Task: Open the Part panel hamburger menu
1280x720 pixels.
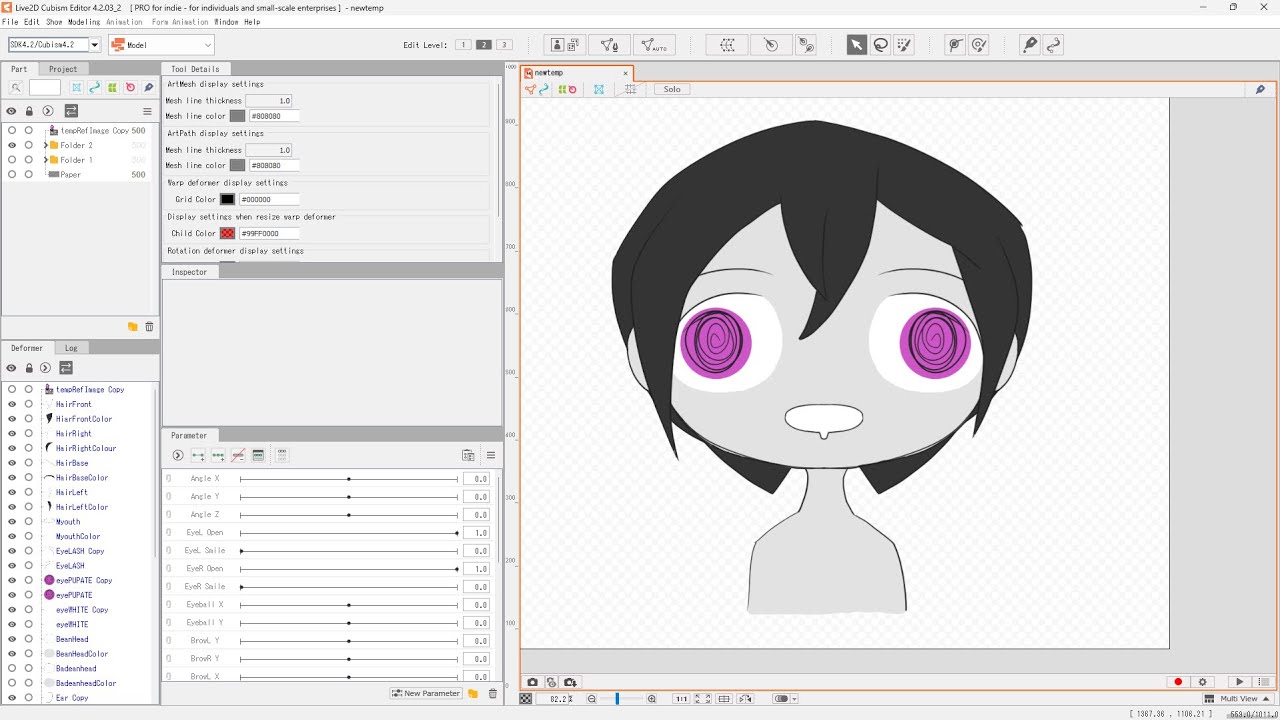Action: click(x=147, y=111)
